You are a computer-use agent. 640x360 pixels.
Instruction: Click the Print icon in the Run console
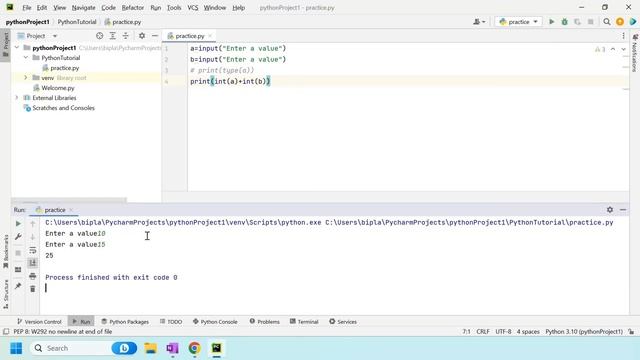click(33, 276)
